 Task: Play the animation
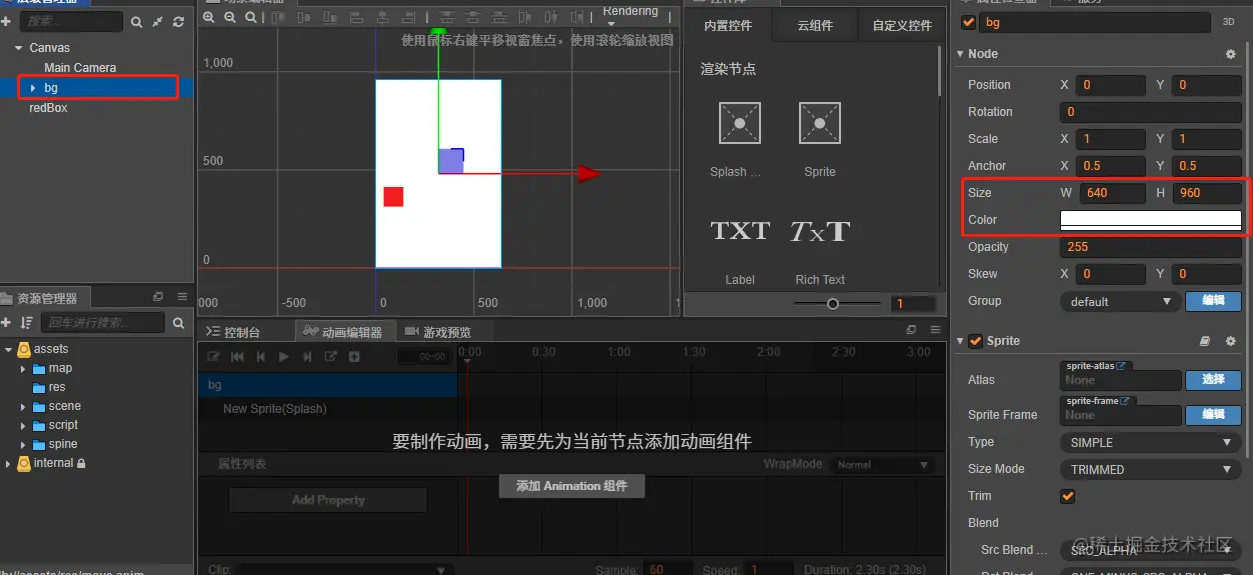point(284,357)
